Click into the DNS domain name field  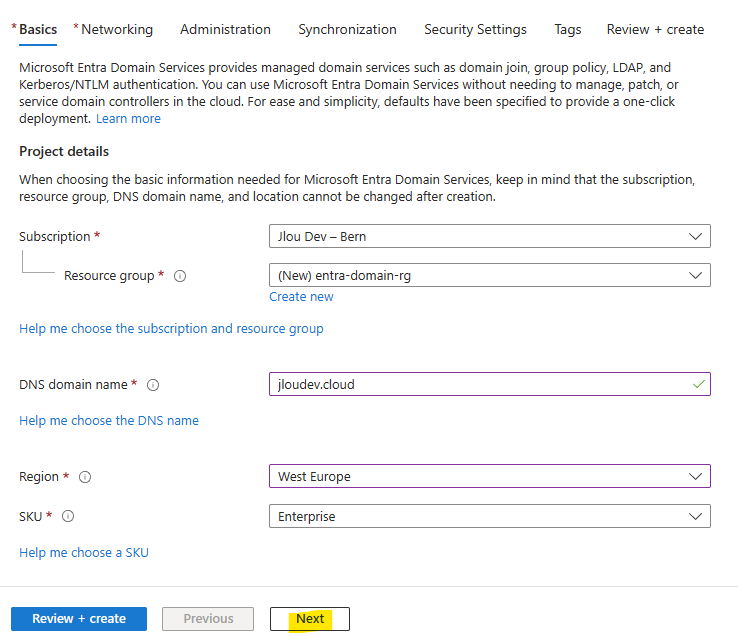pyautogui.click(x=489, y=384)
